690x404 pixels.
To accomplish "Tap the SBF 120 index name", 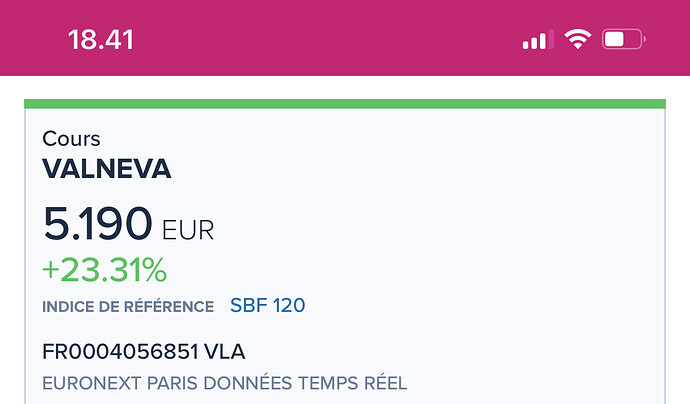I will click(x=268, y=305).
